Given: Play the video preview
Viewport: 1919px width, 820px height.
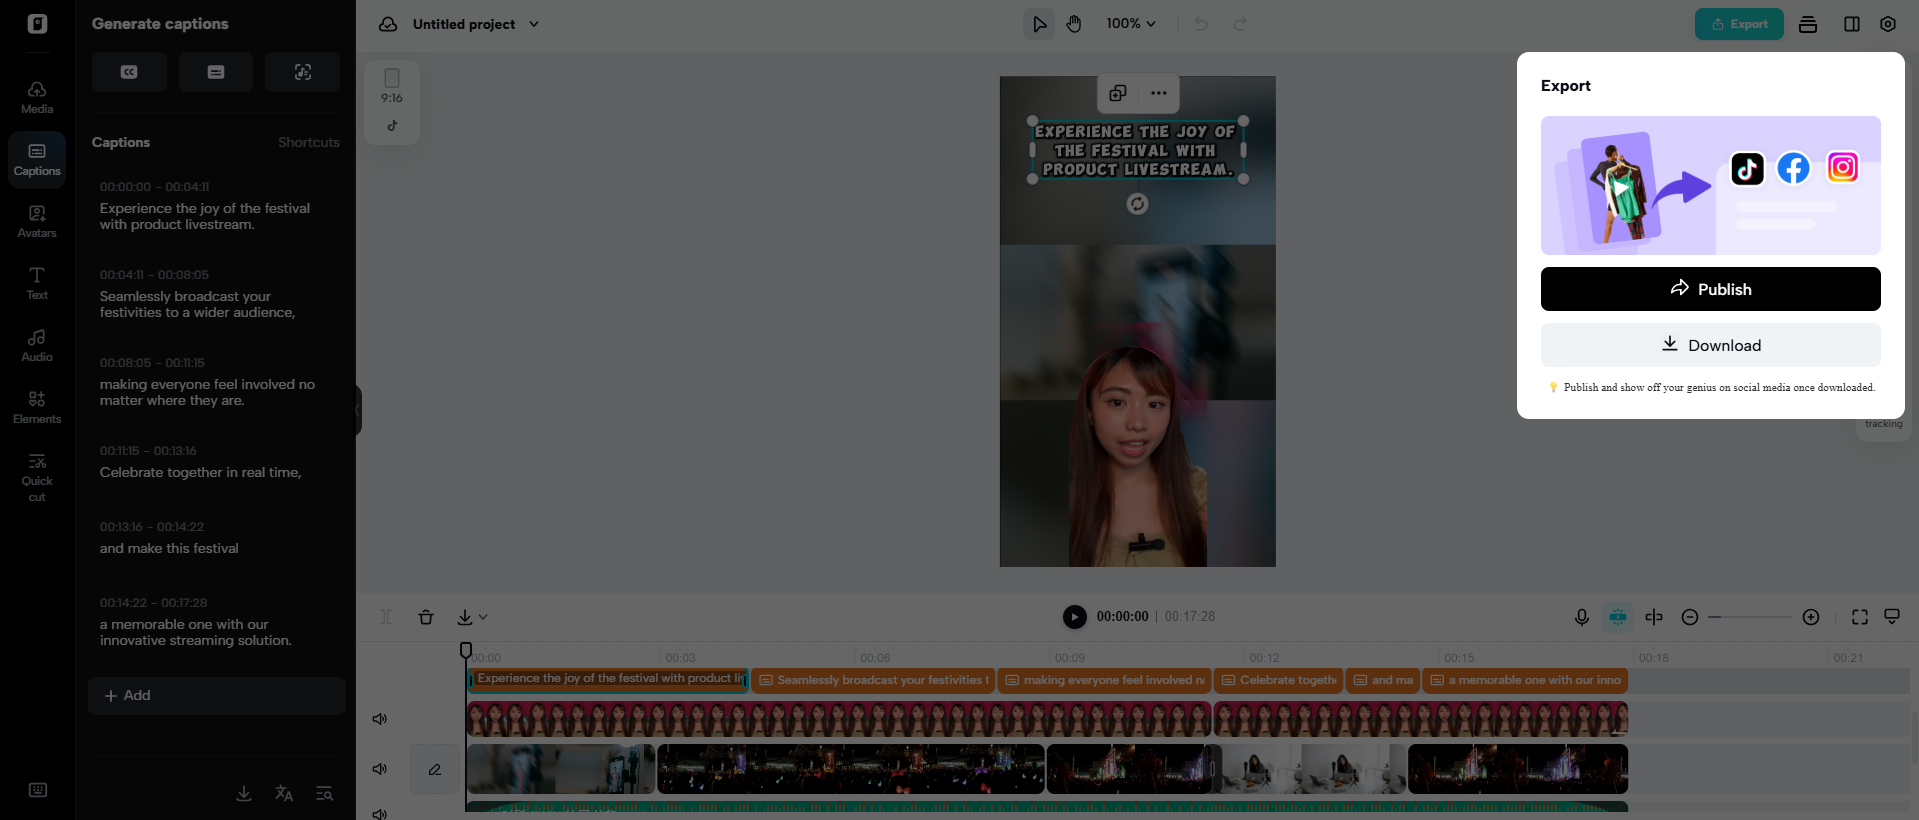Looking at the screenshot, I should [x=1075, y=617].
